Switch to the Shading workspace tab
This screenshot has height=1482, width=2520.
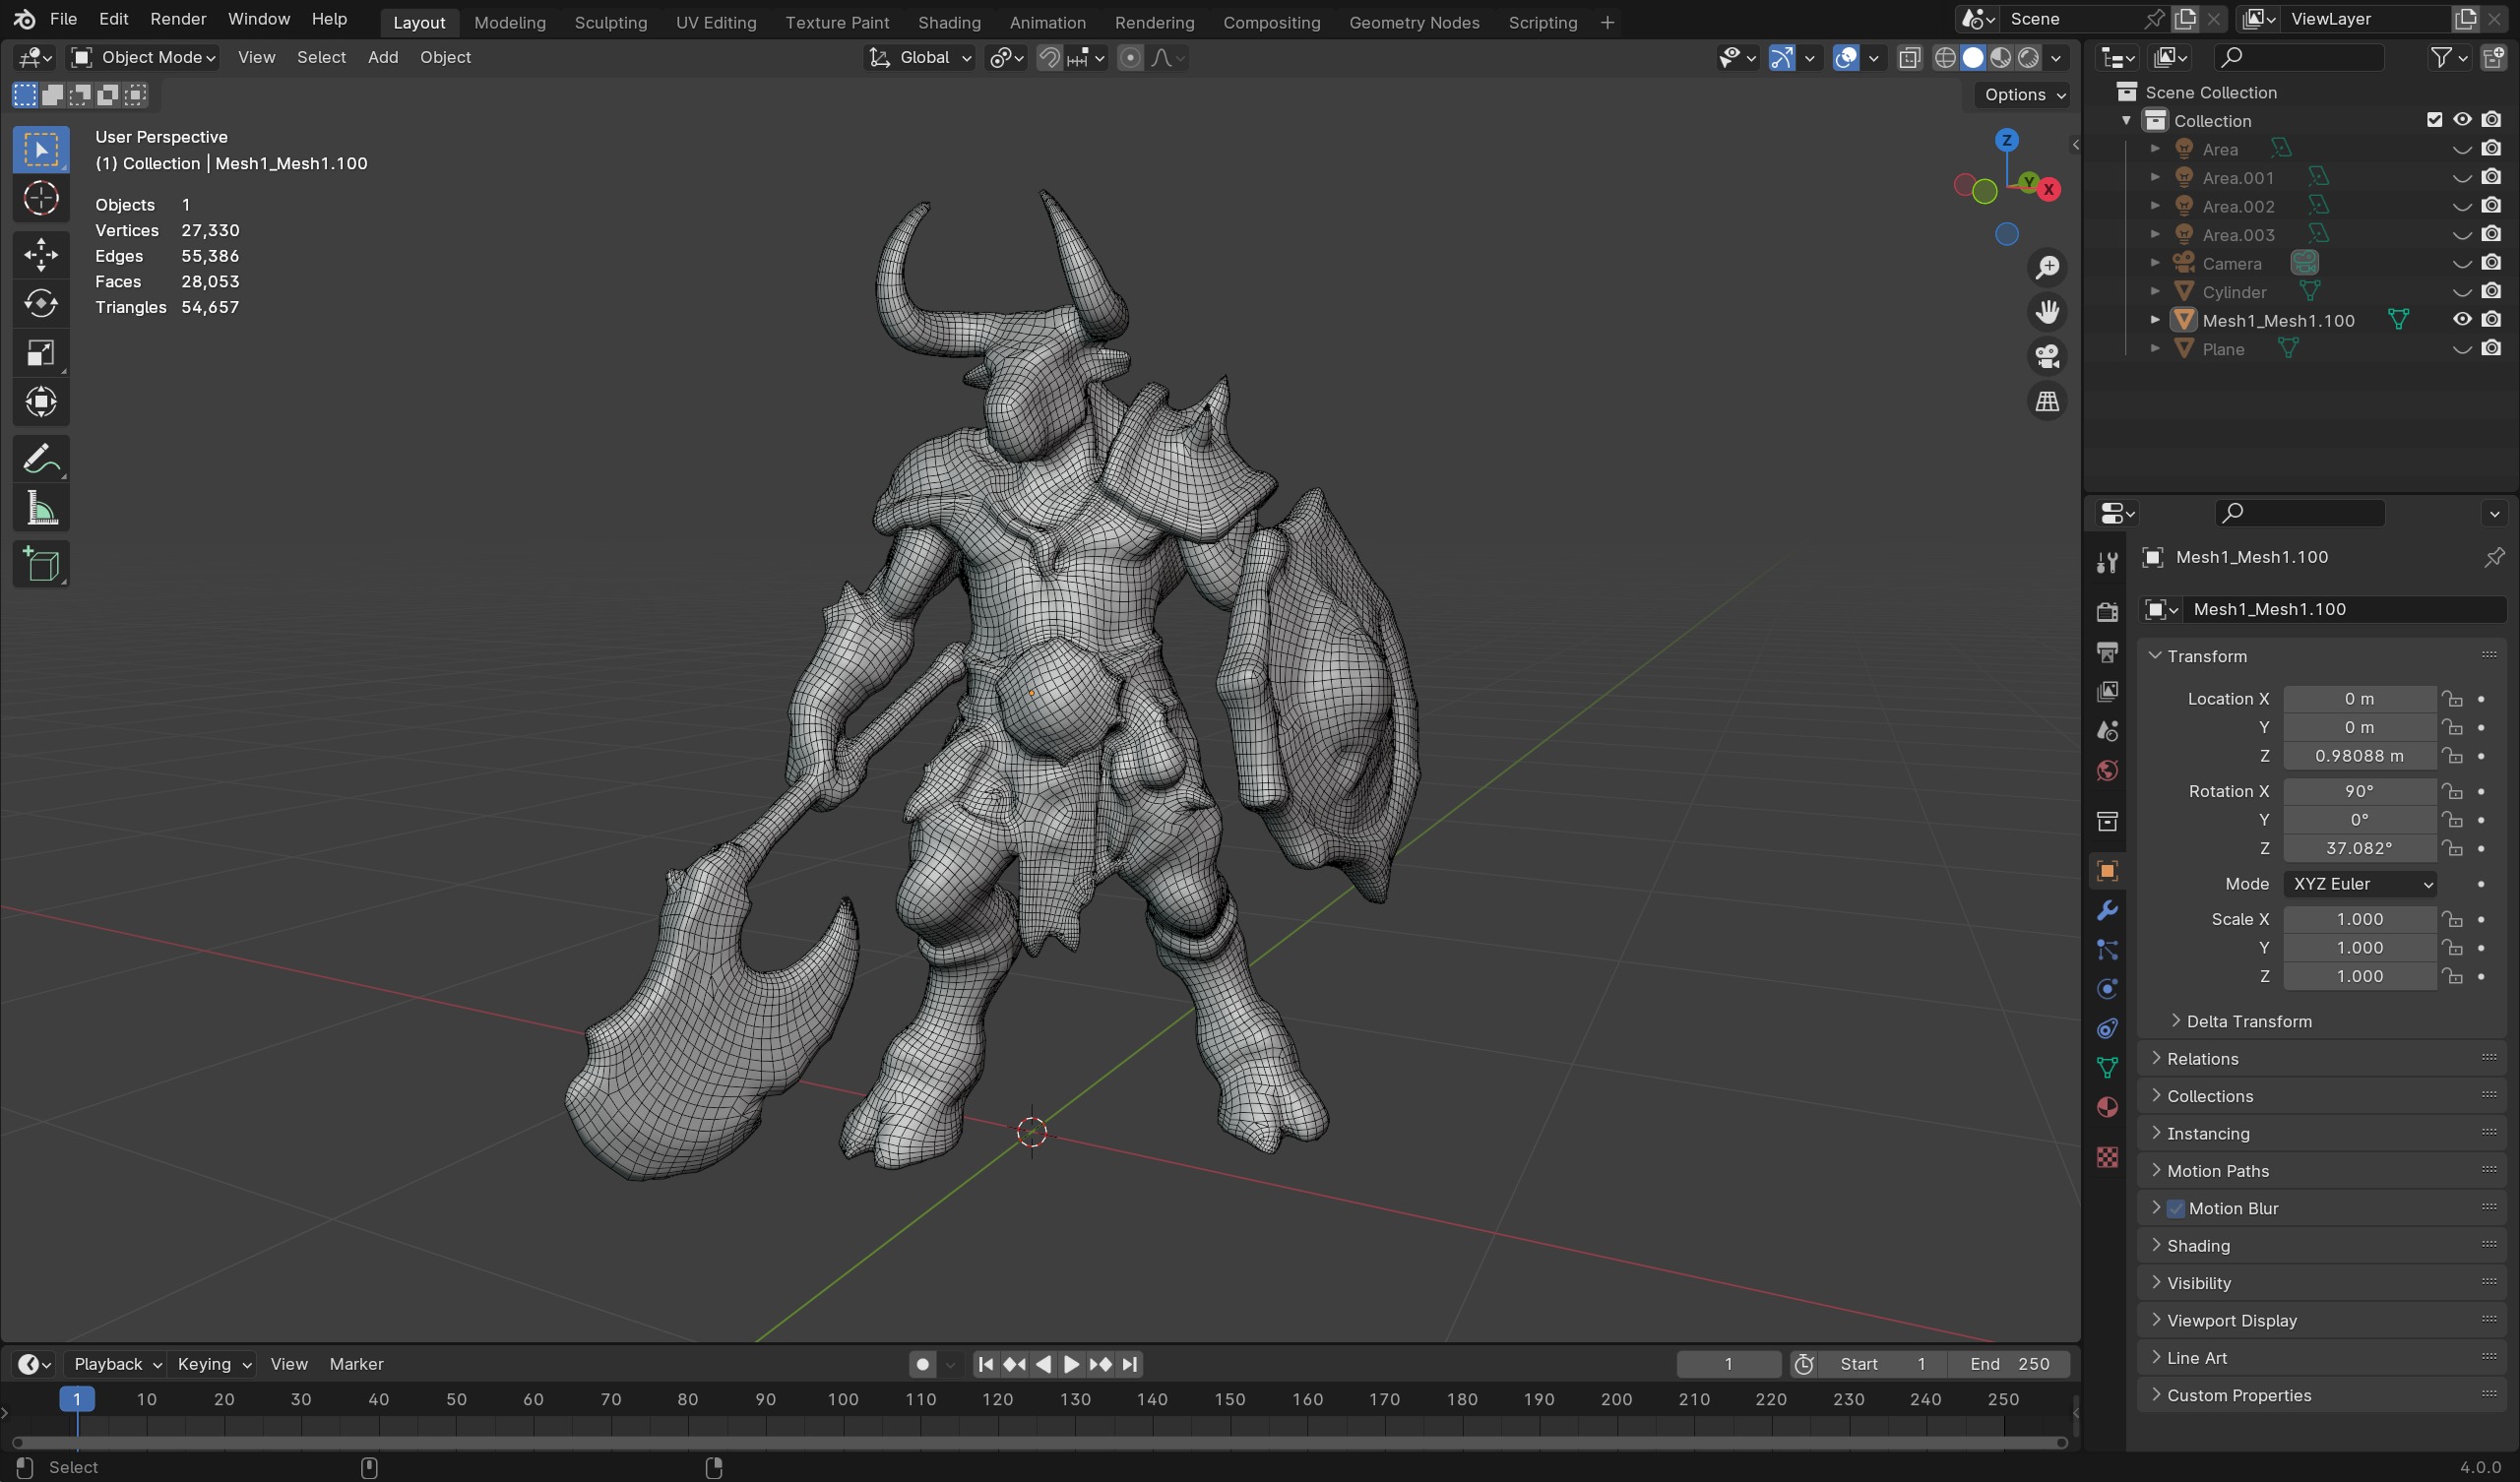(949, 22)
